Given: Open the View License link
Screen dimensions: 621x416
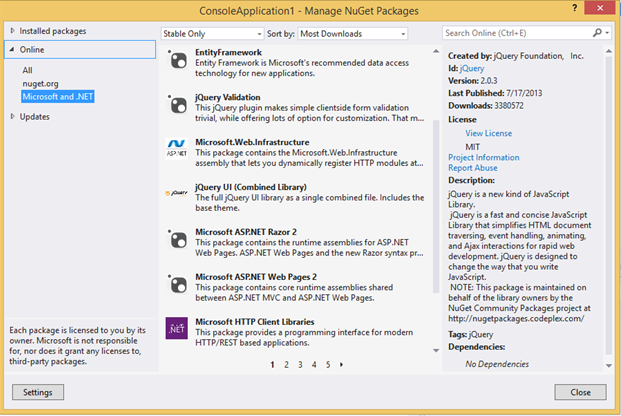Looking at the screenshot, I should point(488,134).
